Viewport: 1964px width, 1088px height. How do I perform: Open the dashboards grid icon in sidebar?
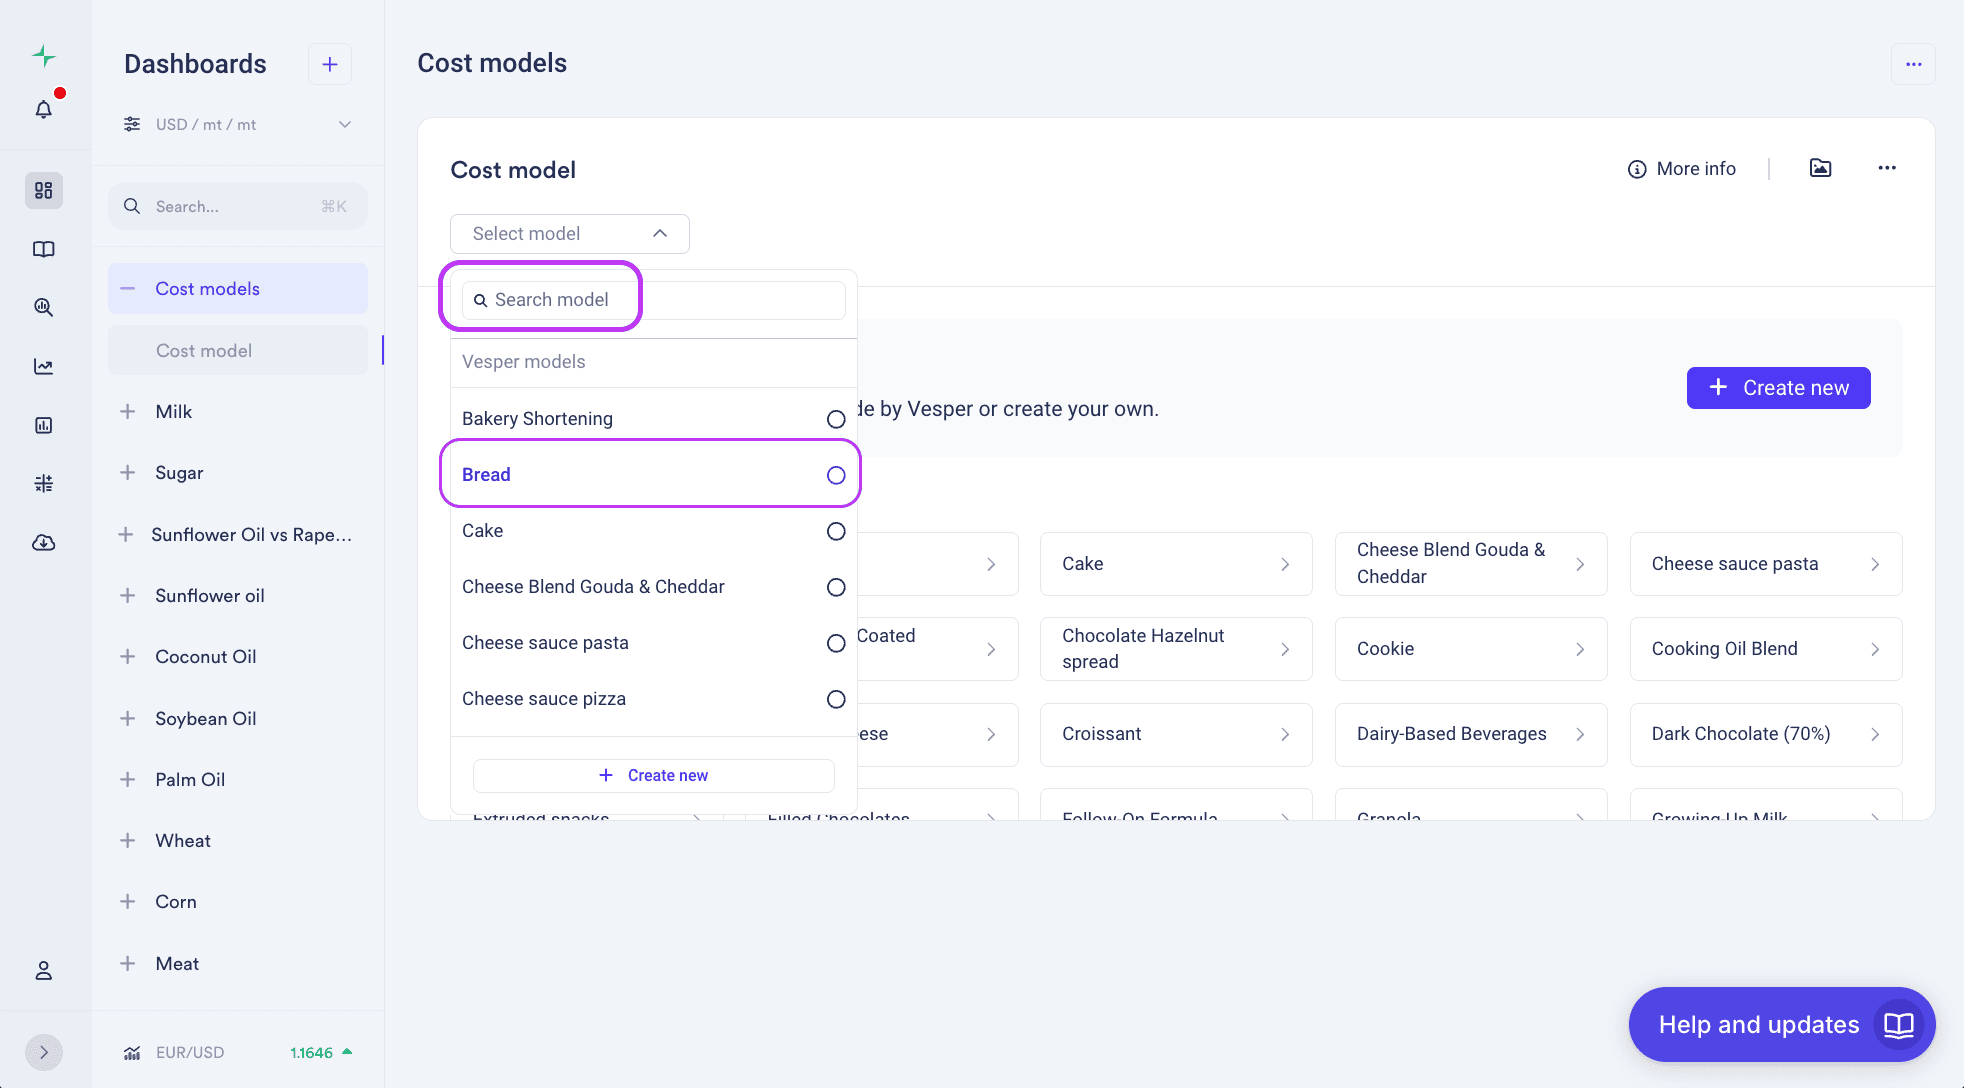44,190
